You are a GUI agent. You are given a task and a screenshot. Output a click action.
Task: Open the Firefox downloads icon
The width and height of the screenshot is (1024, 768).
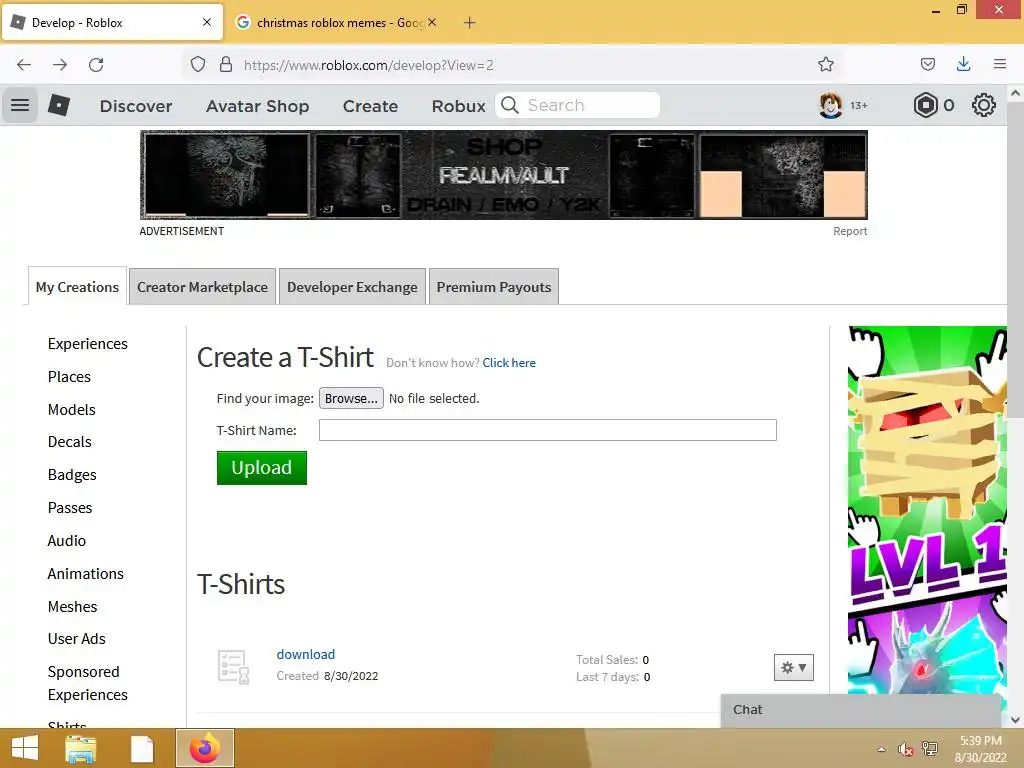963,64
